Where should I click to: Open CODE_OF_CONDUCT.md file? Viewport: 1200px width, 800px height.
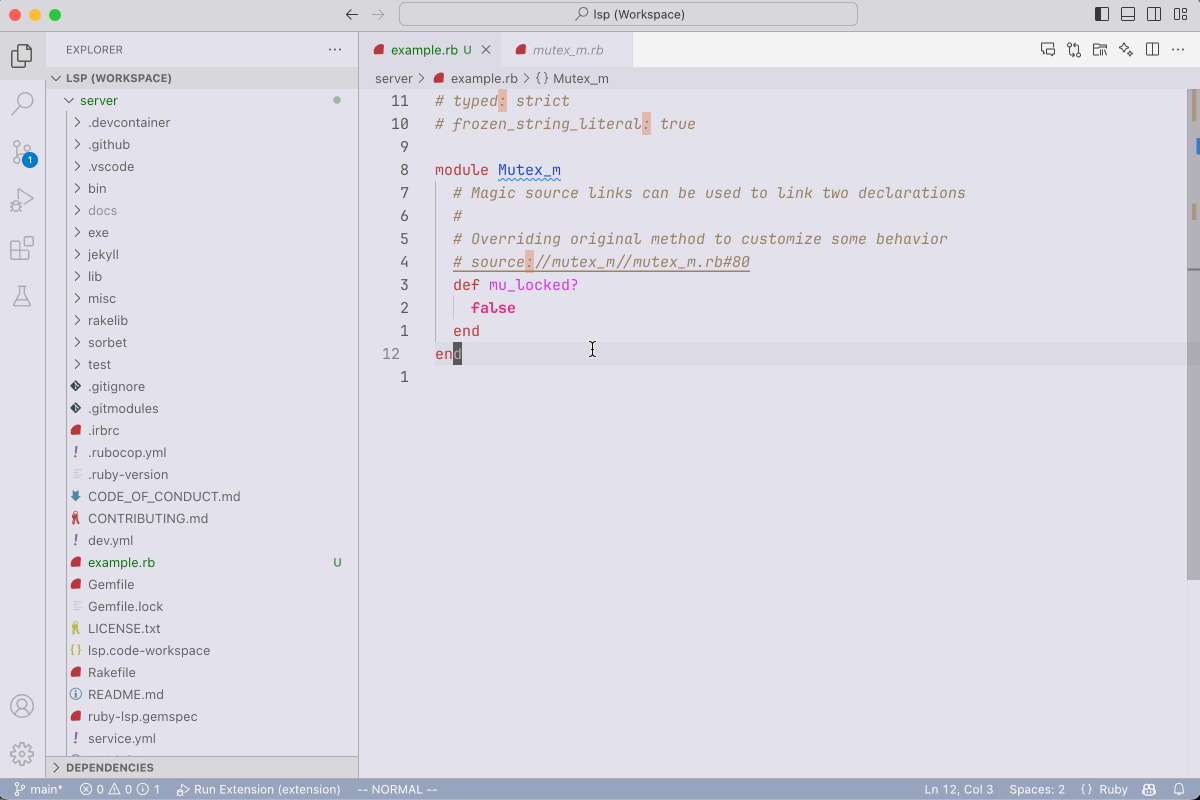pyautogui.click(x=202, y=496)
